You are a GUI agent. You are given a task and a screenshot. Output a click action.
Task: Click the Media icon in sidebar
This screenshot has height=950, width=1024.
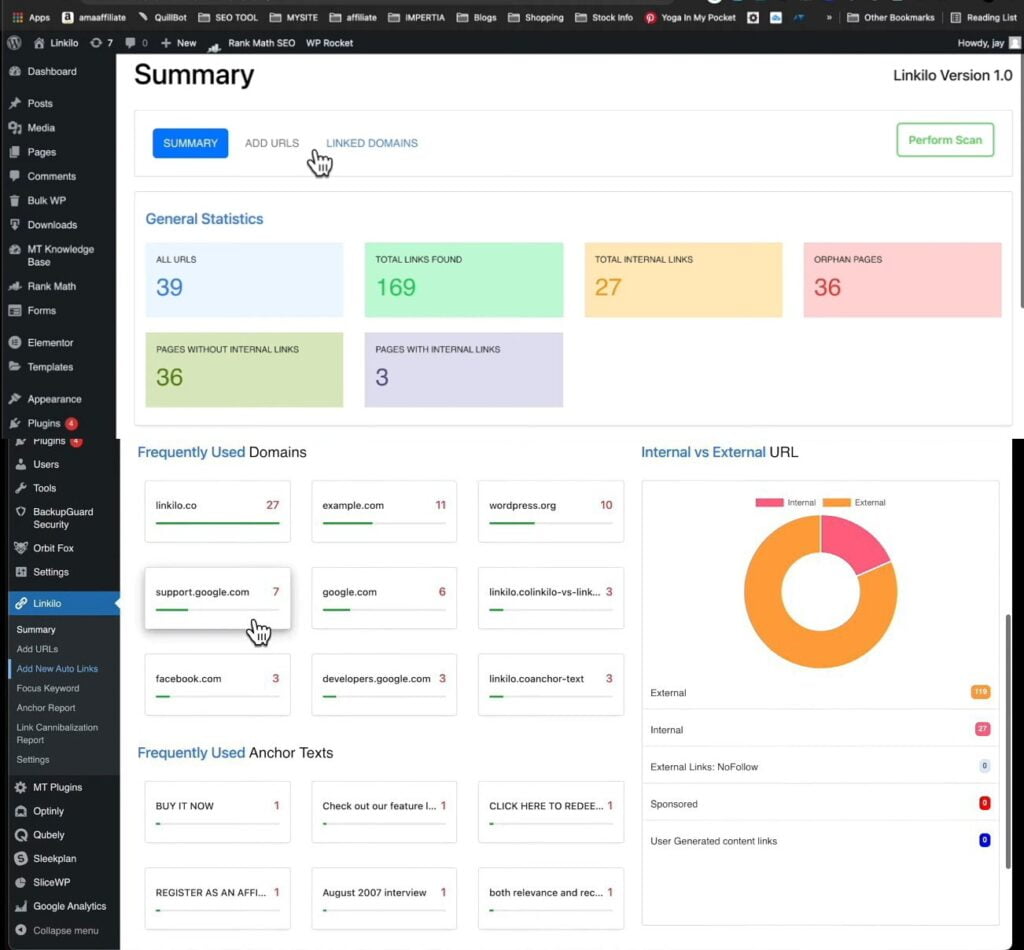click(15, 128)
